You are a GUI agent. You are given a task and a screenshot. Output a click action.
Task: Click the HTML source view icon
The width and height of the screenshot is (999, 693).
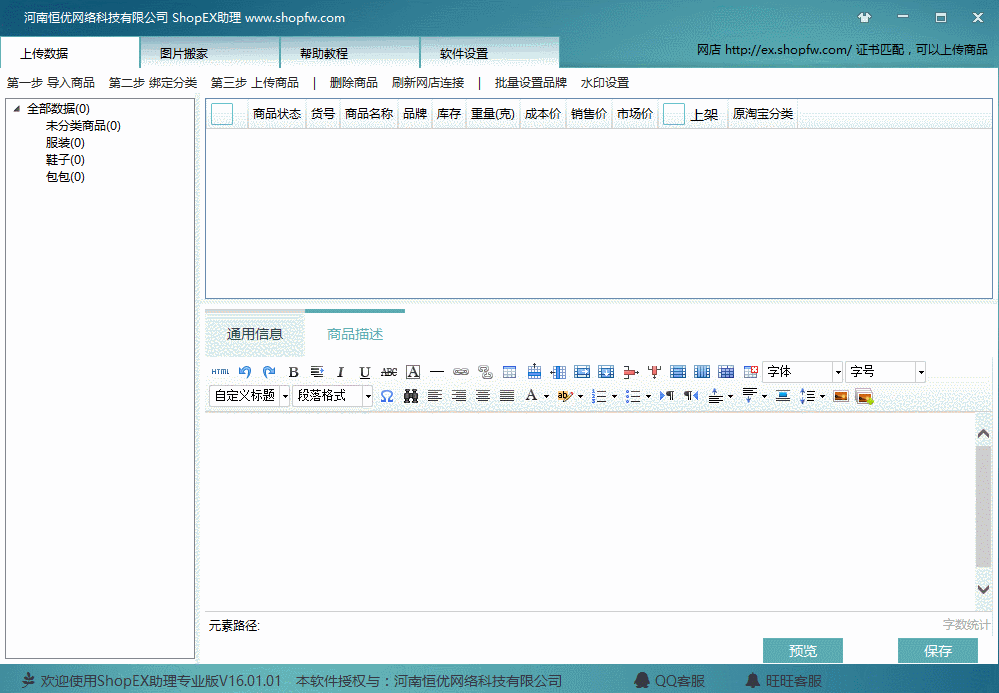tap(220, 372)
